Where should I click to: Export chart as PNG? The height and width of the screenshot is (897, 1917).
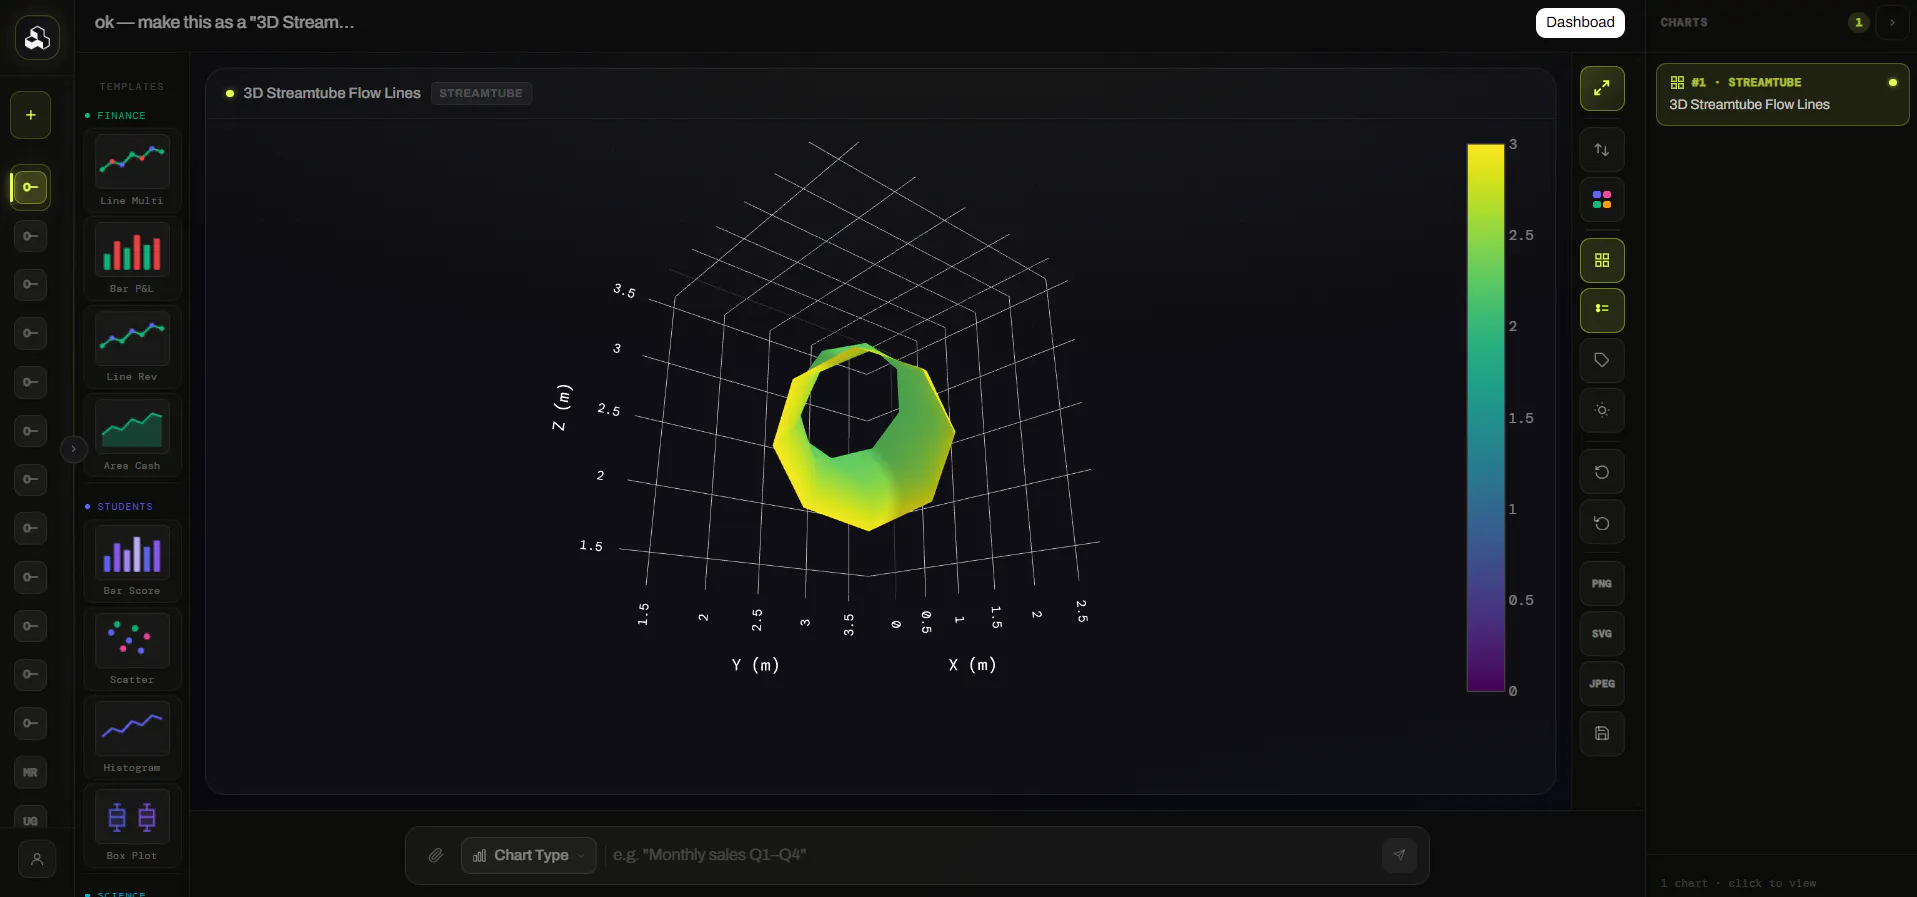[1602, 584]
